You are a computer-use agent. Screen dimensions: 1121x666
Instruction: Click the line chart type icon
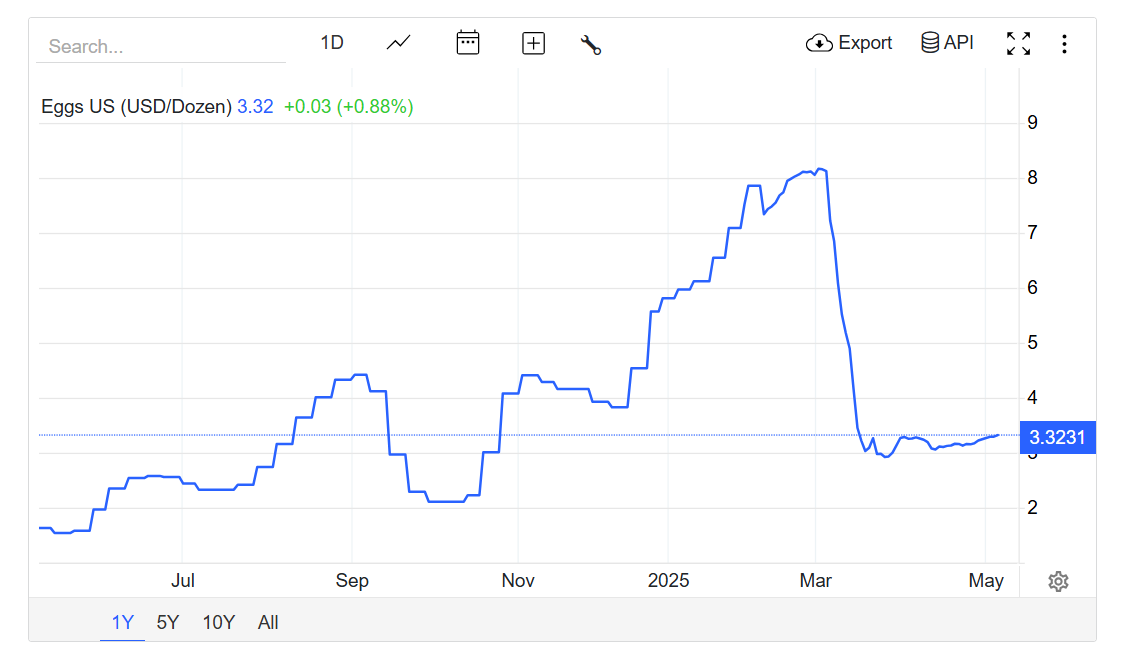(x=399, y=43)
